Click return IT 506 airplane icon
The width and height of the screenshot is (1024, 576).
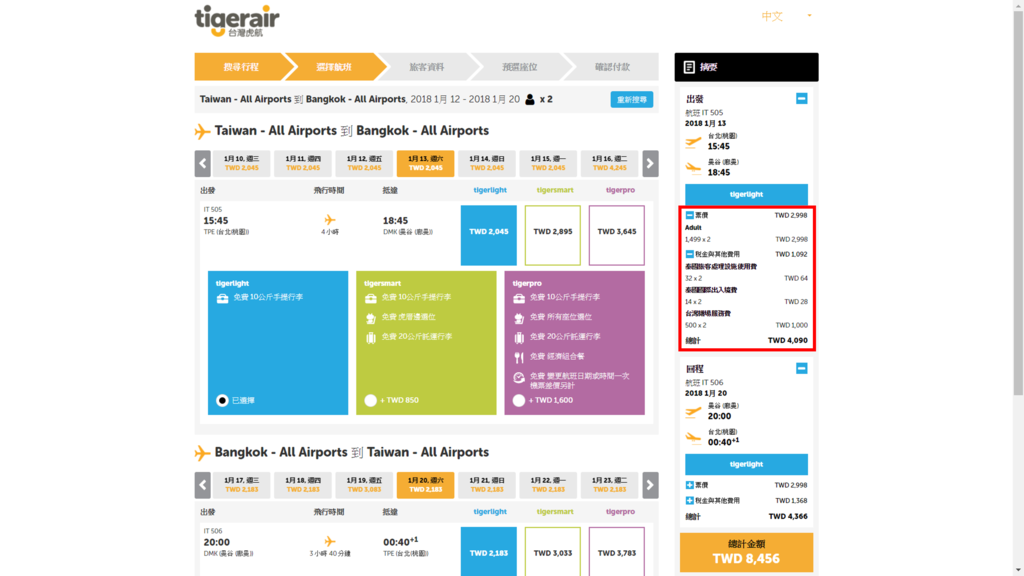coord(330,541)
